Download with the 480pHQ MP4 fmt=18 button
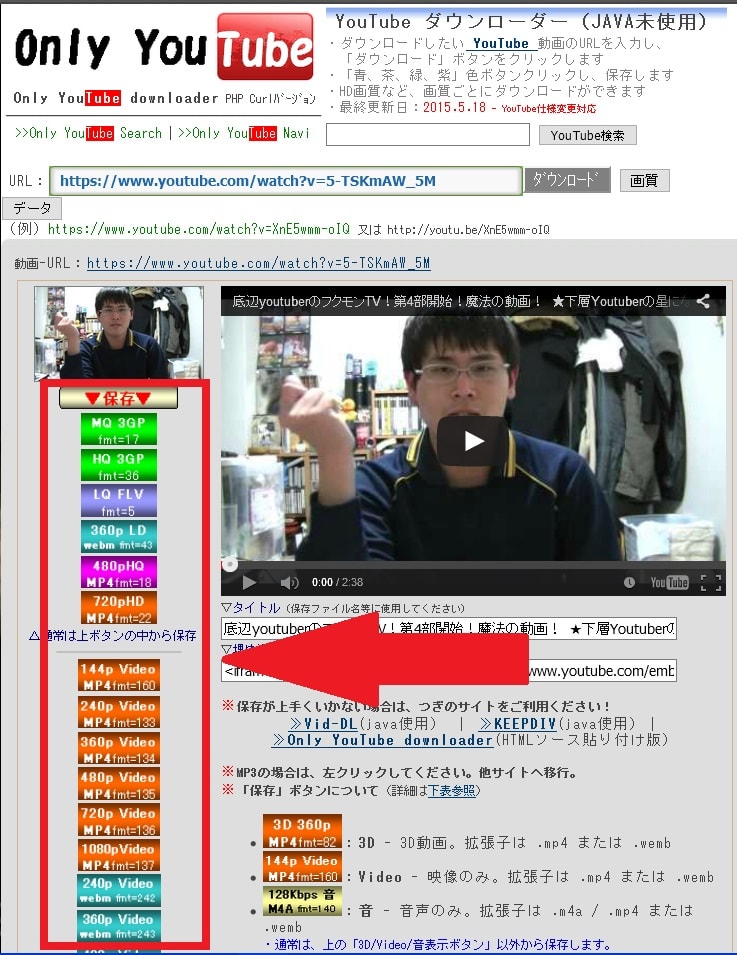 click(x=119, y=572)
